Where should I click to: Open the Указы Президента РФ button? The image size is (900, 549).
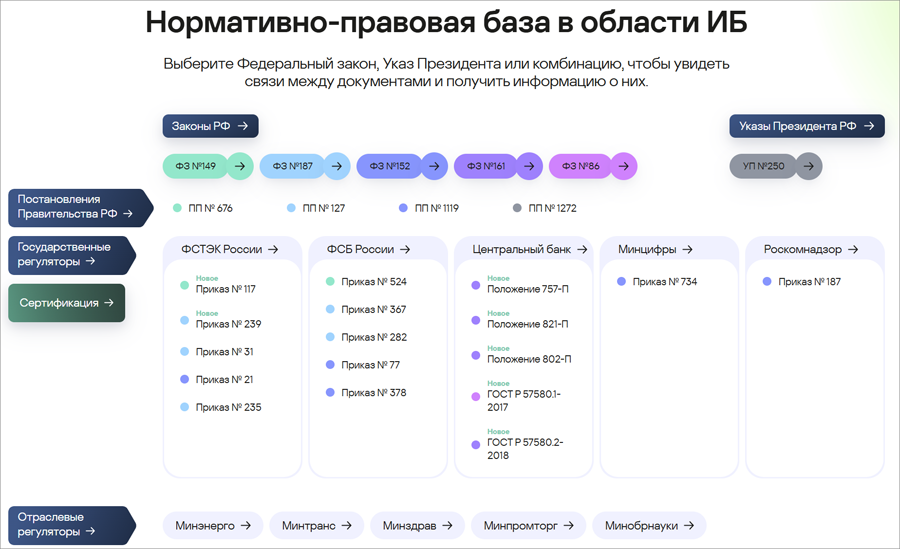806,126
